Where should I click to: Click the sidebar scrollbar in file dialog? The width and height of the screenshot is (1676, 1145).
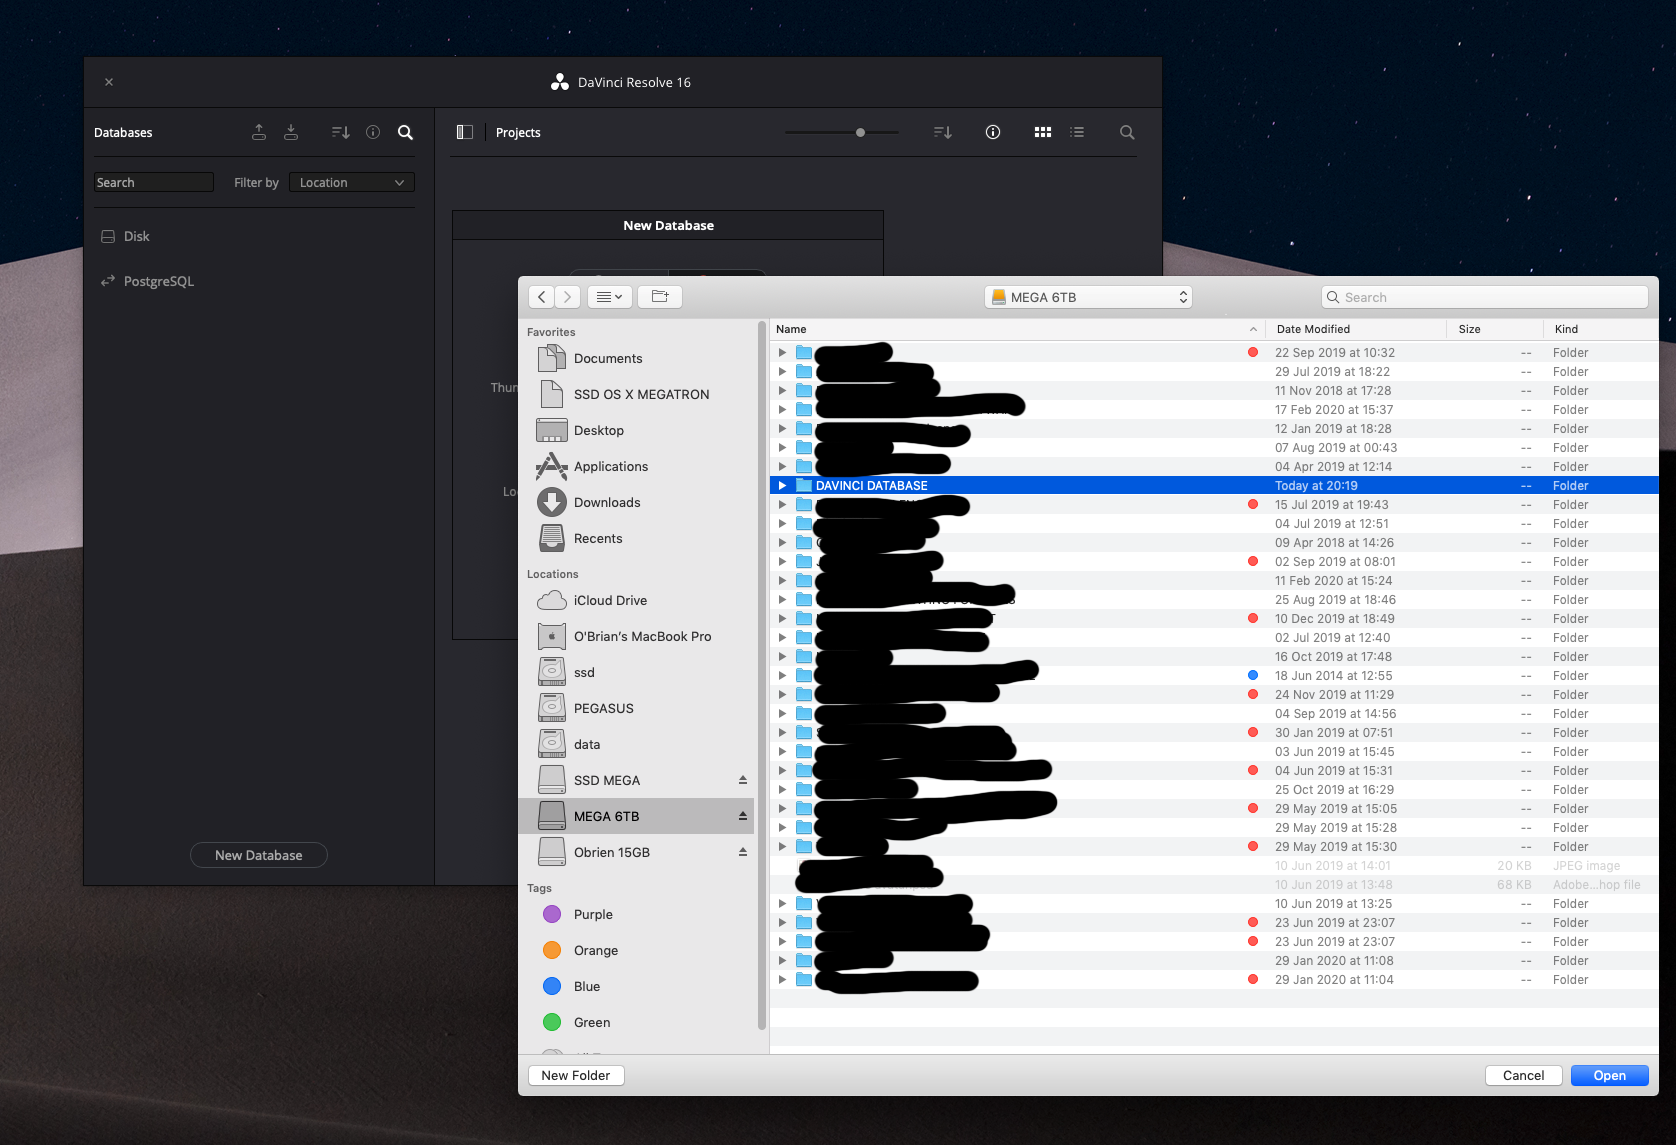(x=762, y=676)
